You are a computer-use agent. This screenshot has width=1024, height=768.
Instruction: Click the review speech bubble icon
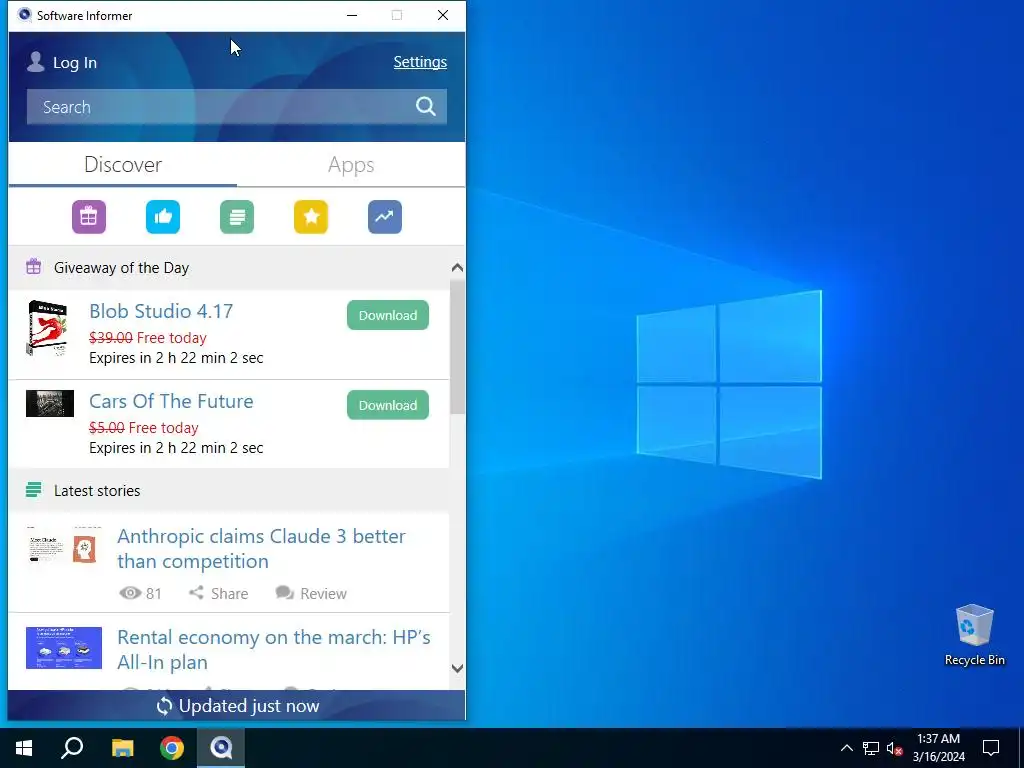(285, 593)
